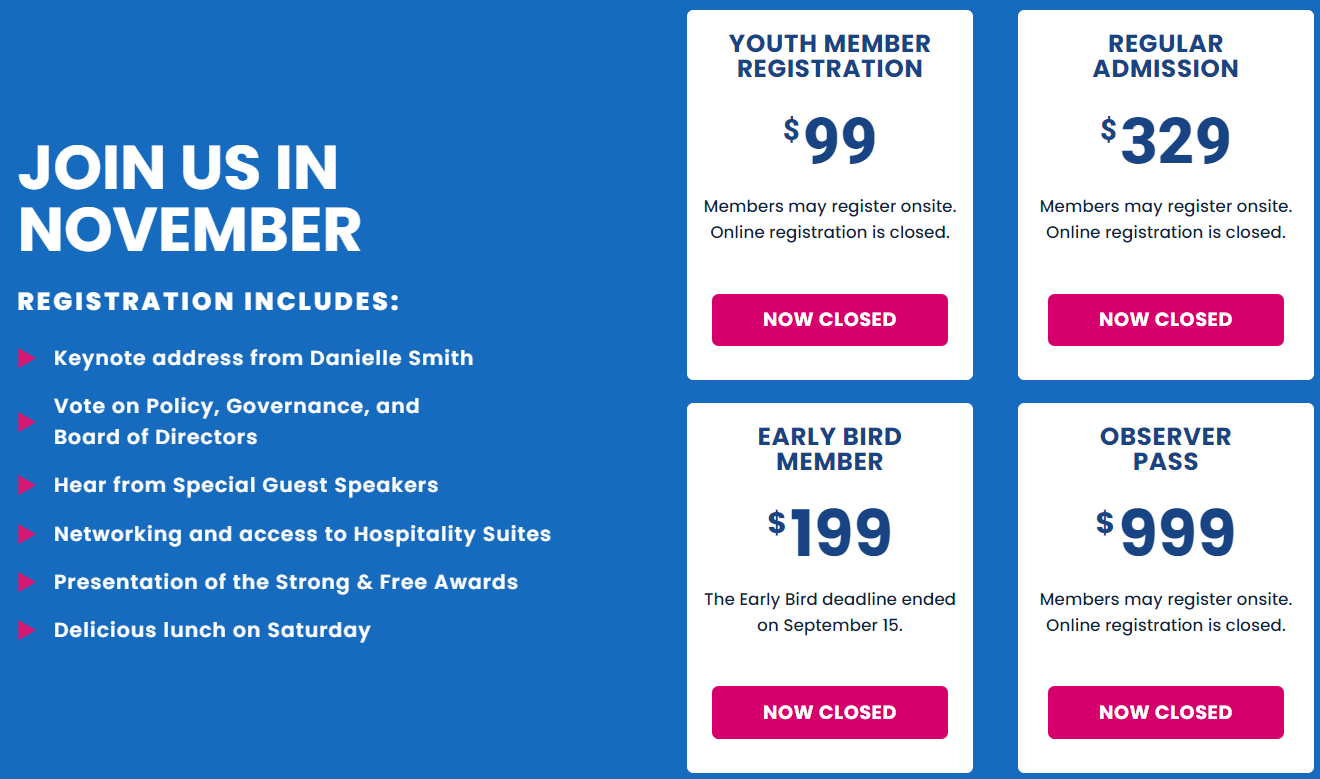The image size is (1320, 779).
Task: Click the $999 Observer Pass price
Action: [x=1166, y=534]
